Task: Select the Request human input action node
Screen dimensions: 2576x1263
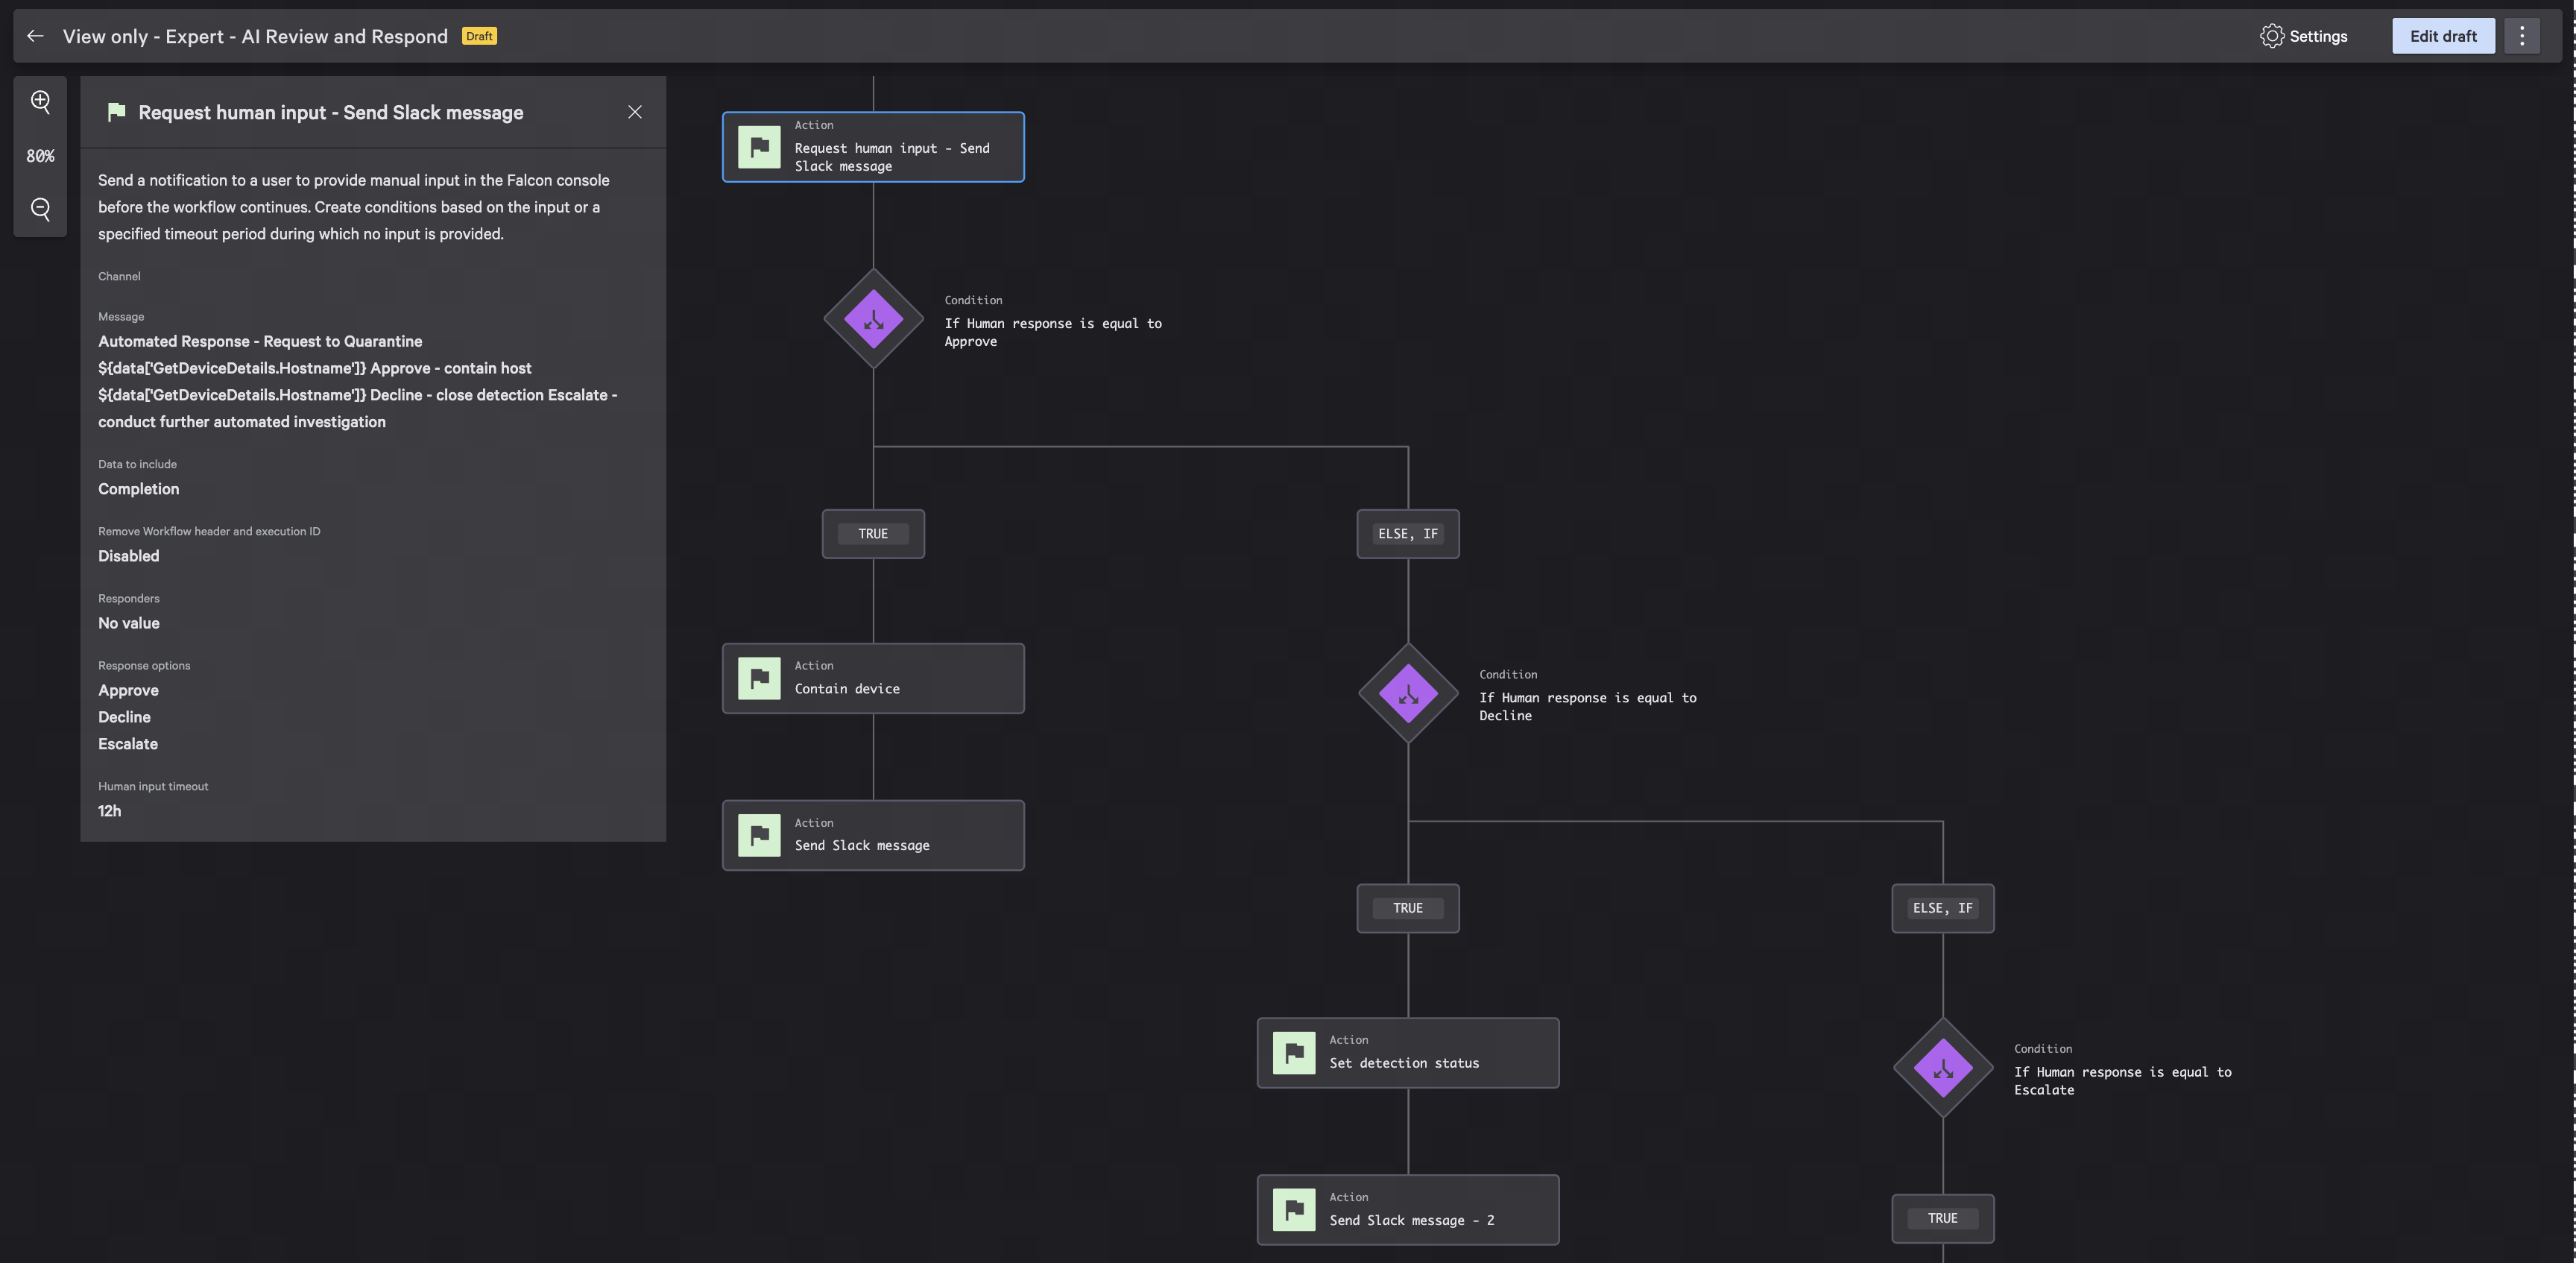Action: click(x=872, y=147)
